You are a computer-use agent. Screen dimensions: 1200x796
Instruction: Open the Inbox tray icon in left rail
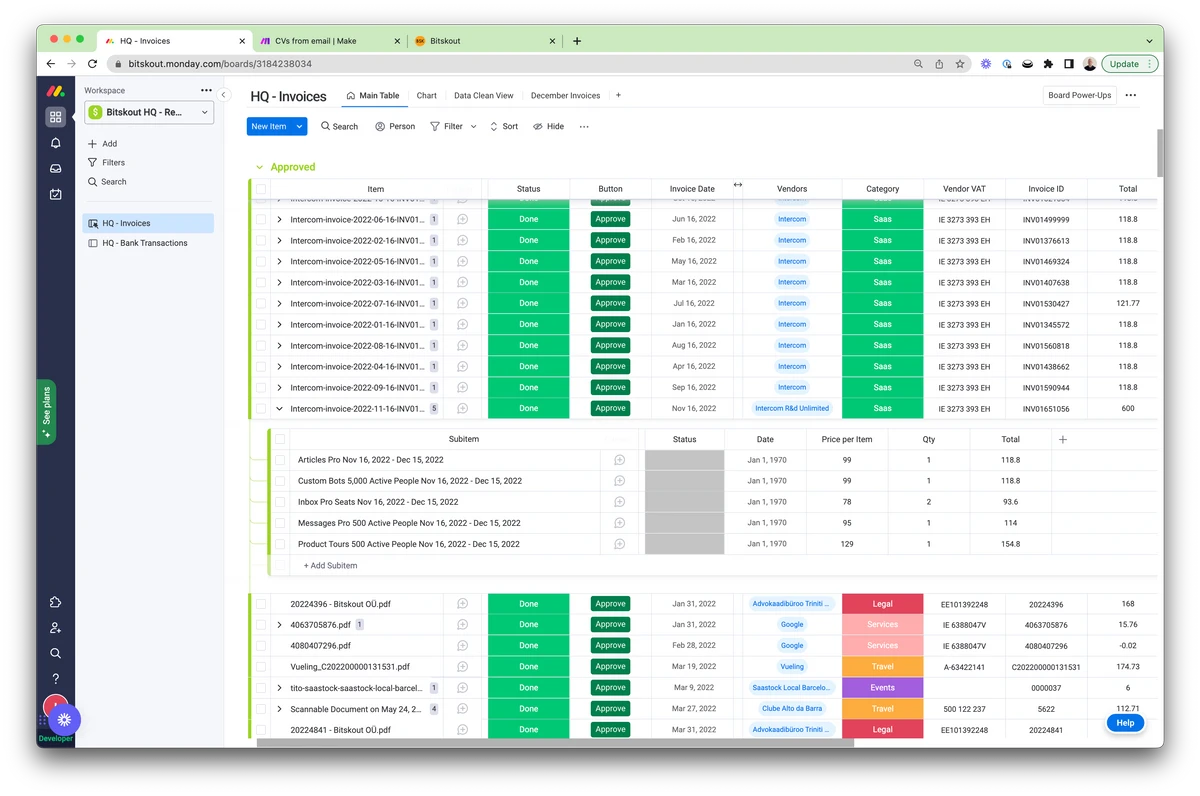click(55, 168)
